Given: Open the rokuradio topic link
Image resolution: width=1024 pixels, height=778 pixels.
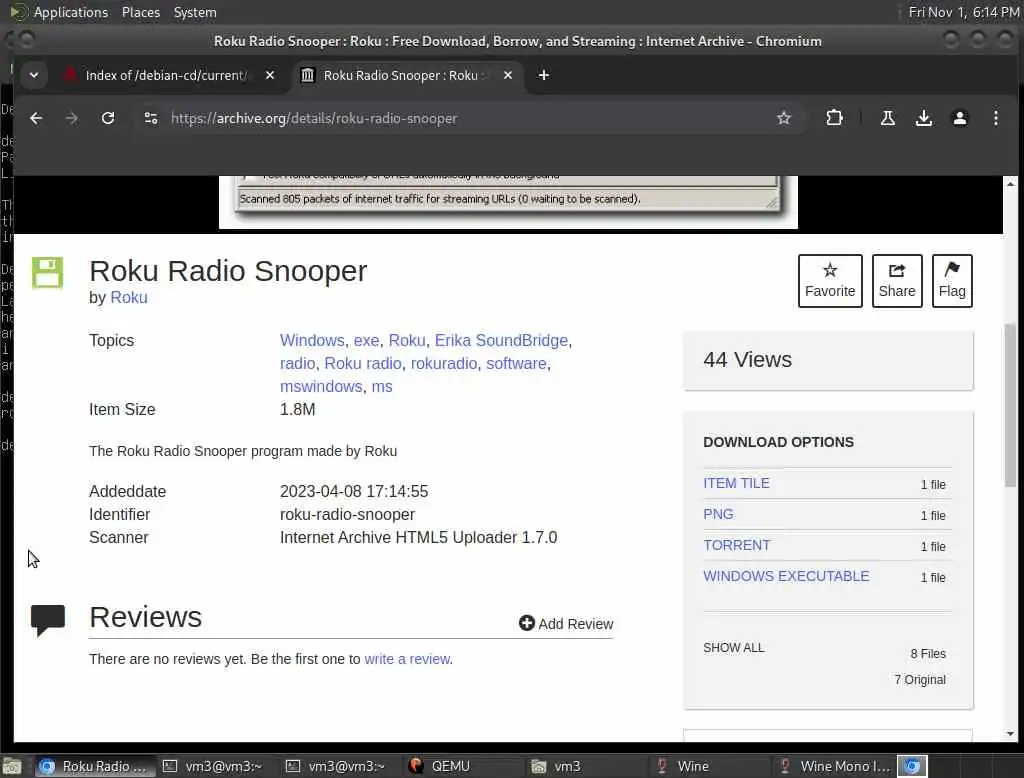Looking at the screenshot, I should [444, 363].
